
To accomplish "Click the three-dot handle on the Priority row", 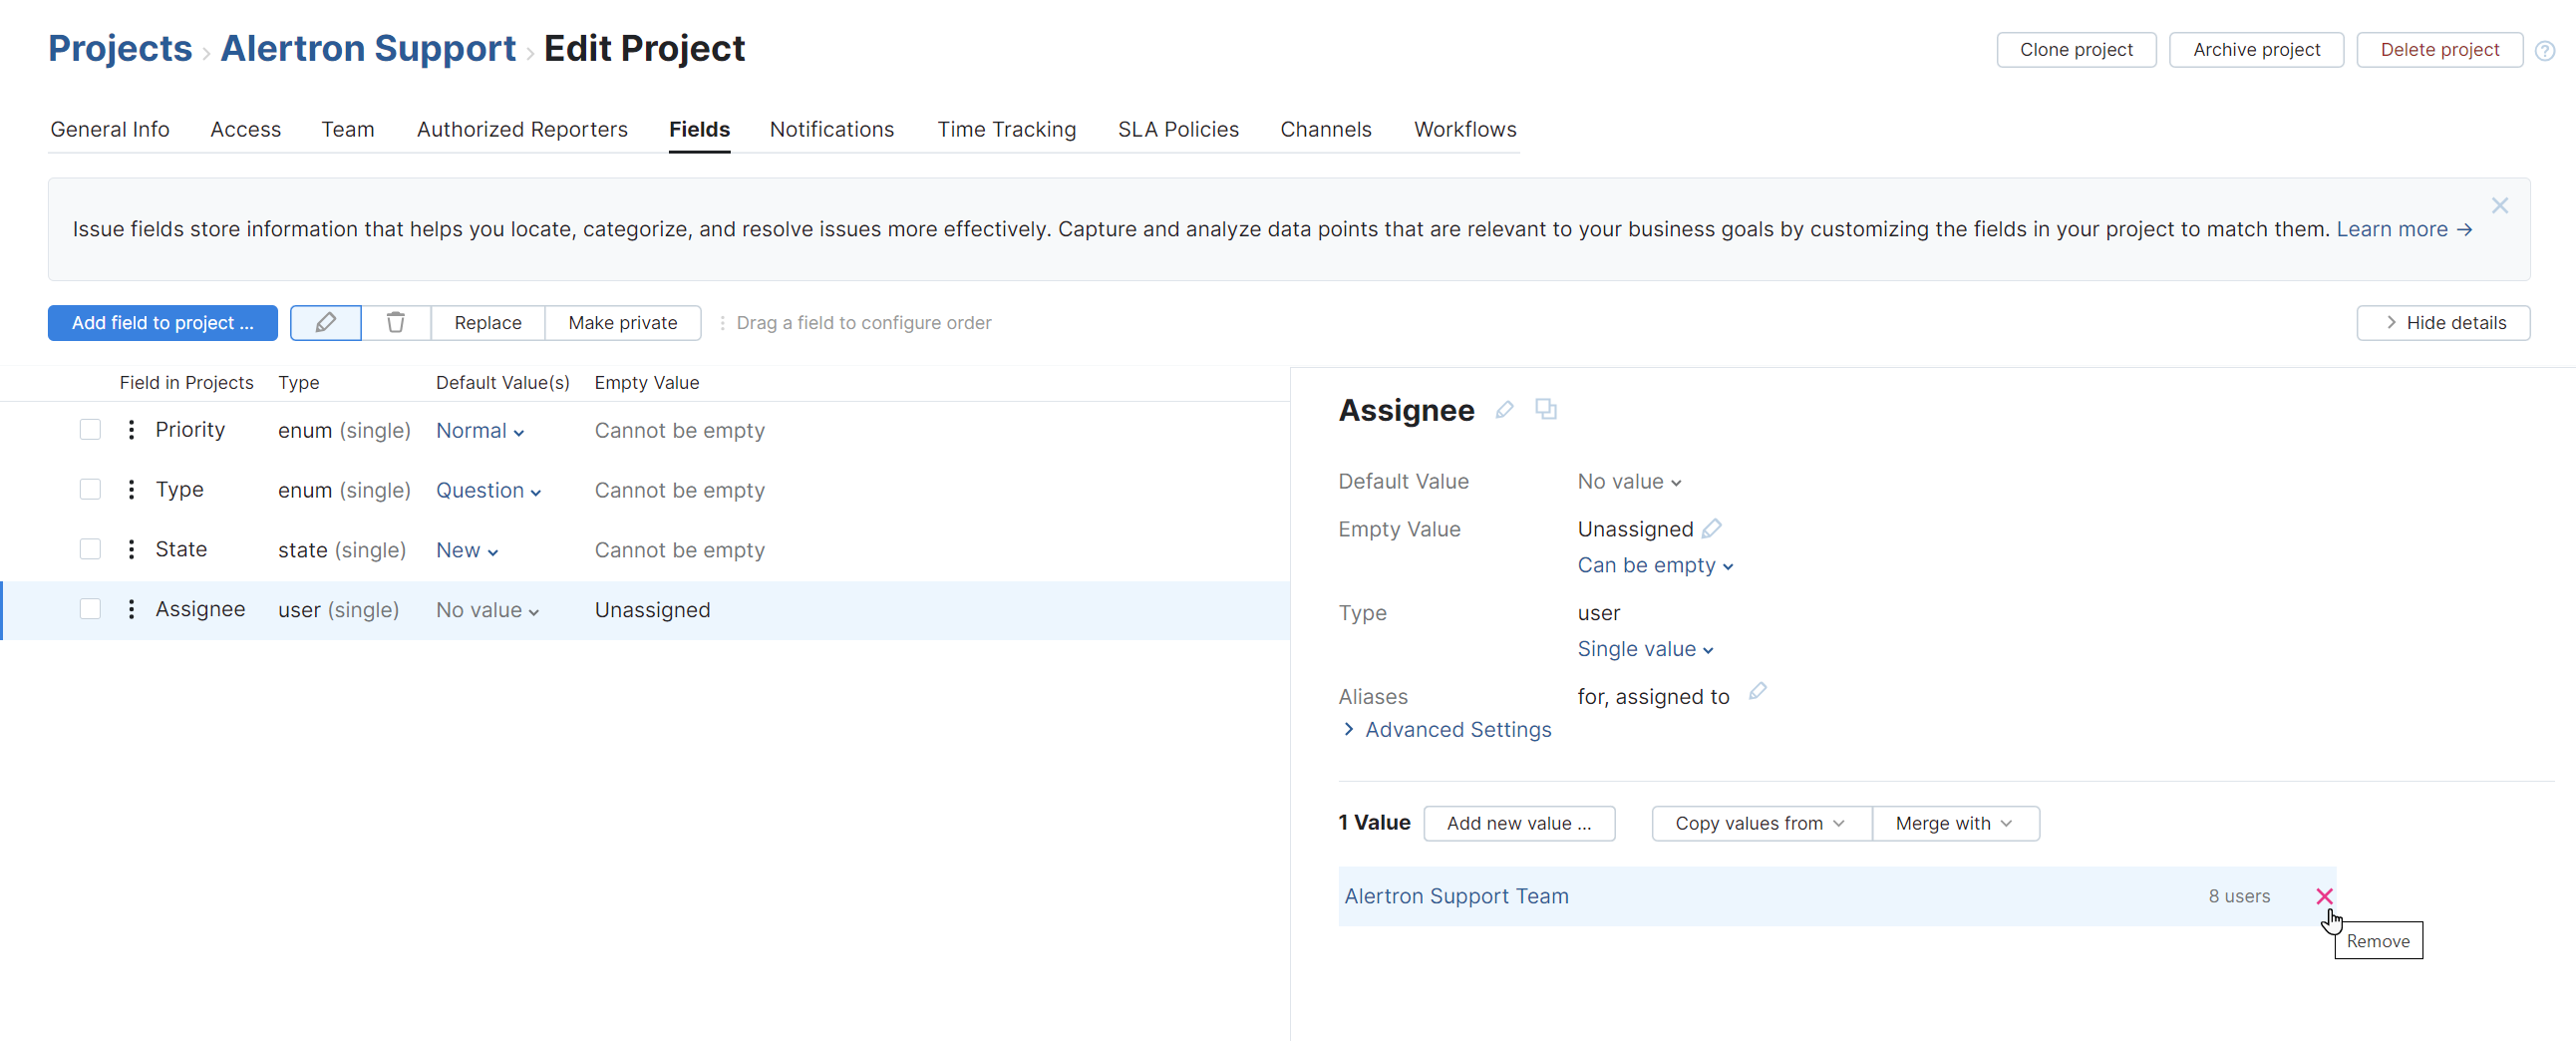I will click(130, 429).
